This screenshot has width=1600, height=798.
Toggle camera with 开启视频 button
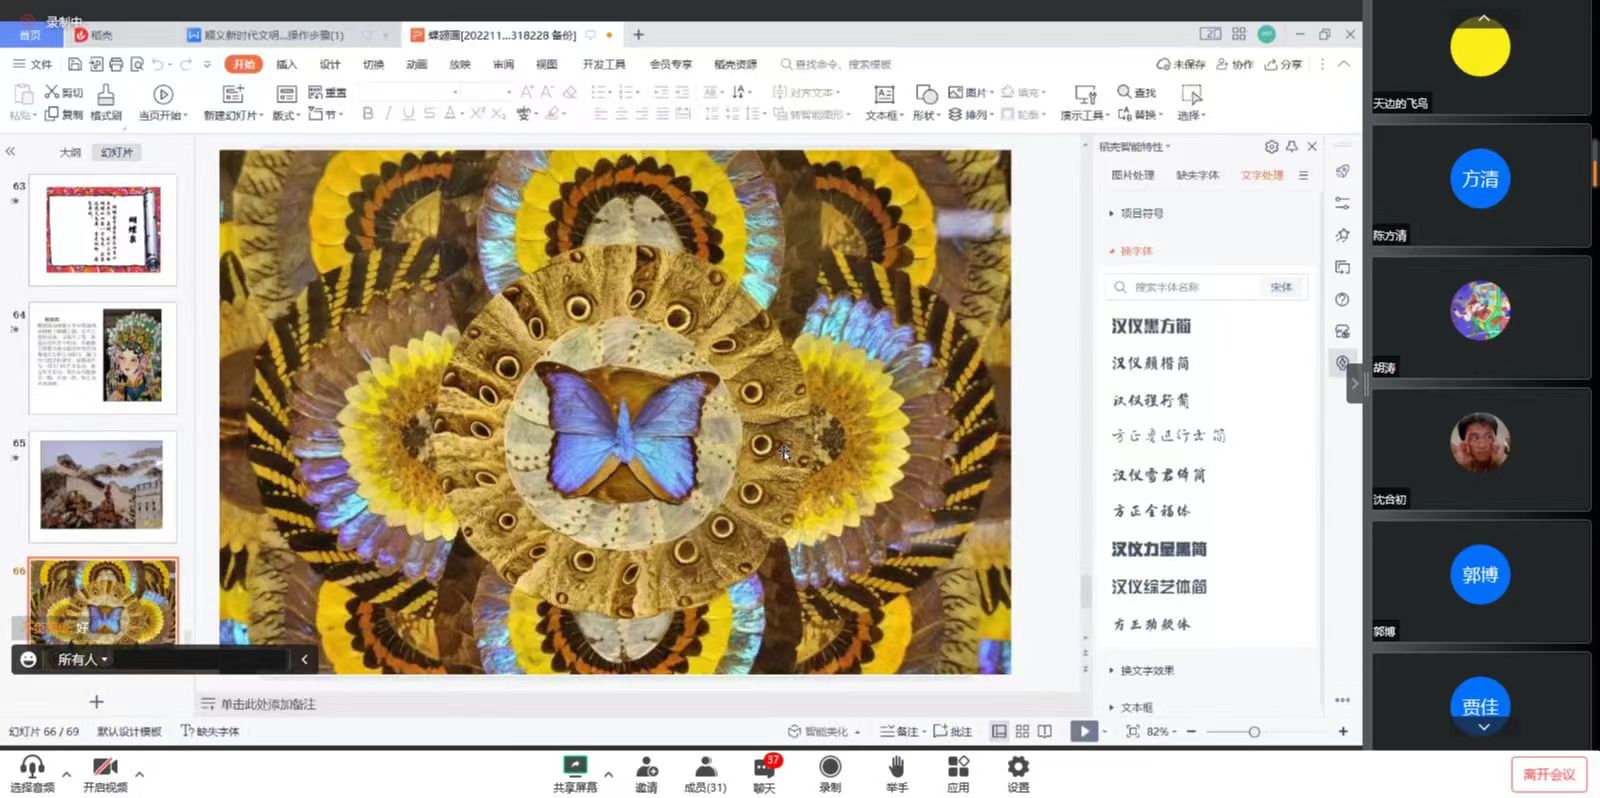pyautogui.click(x=104, y=768)
